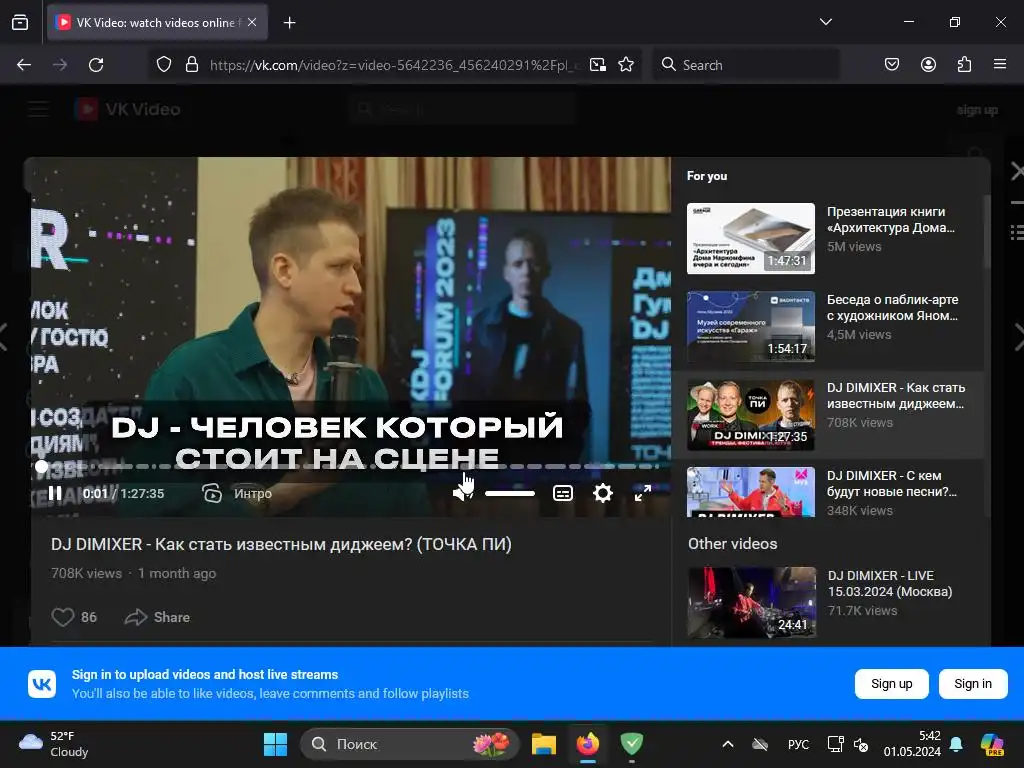The height and width of the screenshot is (768, 1024).
Task: Enter fullscreen video mode
Action: click(643, 493)
